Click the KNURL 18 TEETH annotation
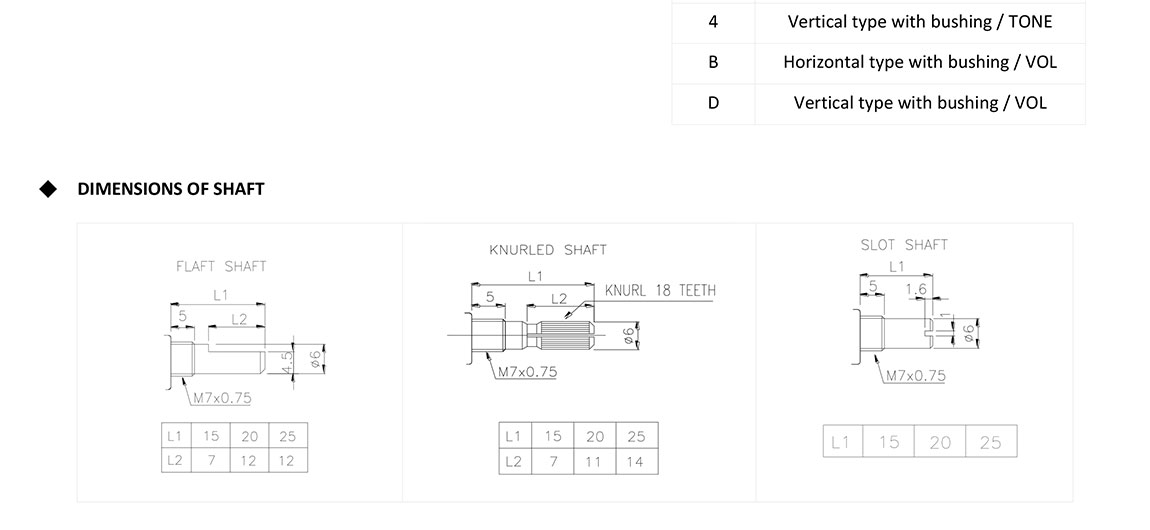This screenshot has height=530, width=1150. pyautogui.click(x=660, y=291)
